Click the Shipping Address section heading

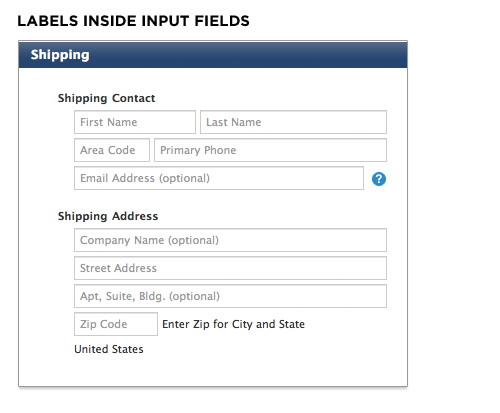(108, 216)
